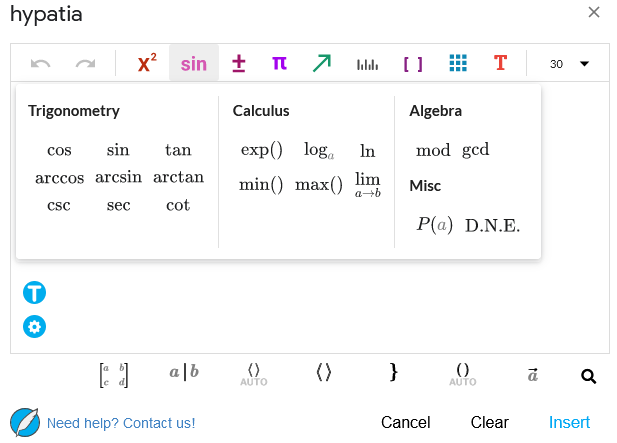Insert the lim a→b limit template

368,184
